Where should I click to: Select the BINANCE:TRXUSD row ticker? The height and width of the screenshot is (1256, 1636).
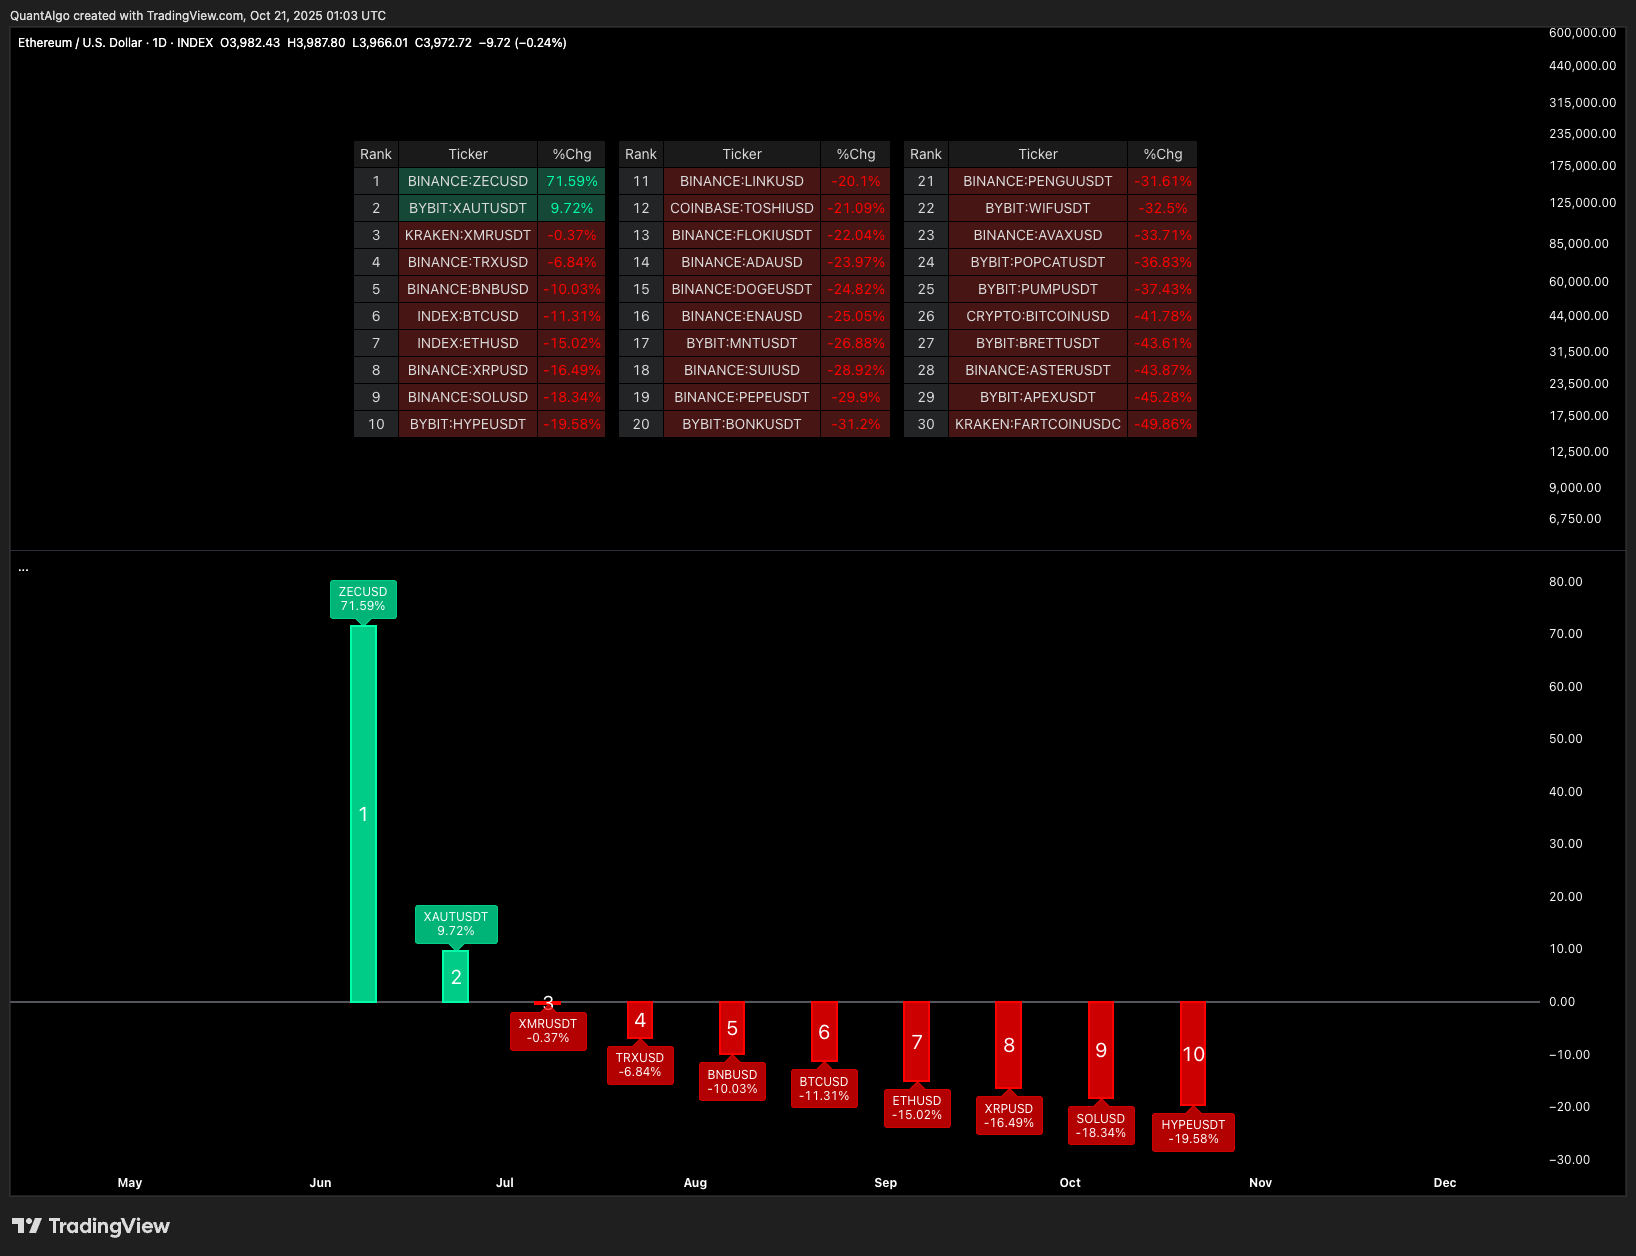click(468, 262)
